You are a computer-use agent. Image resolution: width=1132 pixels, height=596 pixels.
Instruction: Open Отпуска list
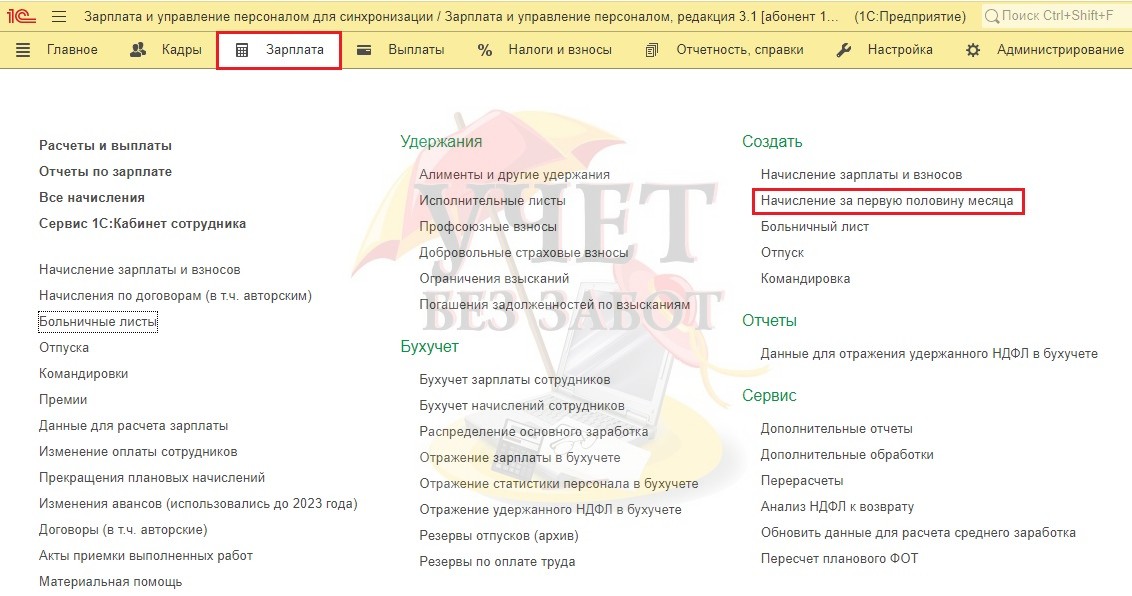pyautogui.click(x=64, y=348)
